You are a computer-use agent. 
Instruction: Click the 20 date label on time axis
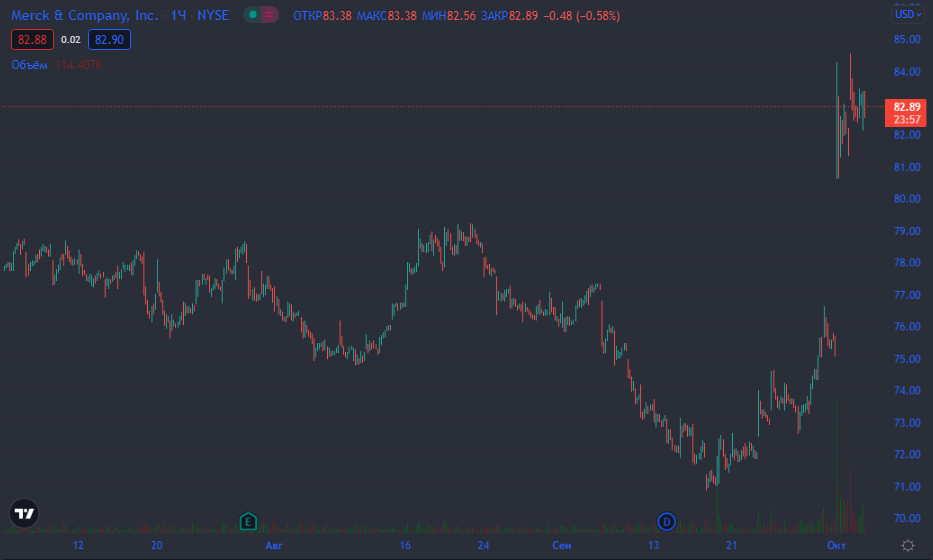point(156,545)
